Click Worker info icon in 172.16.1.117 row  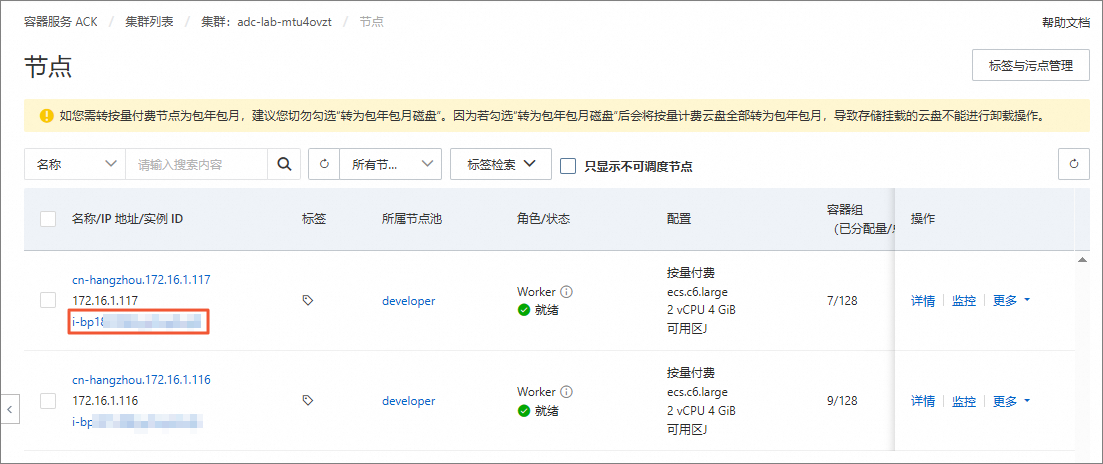click(x=566, y=291)
